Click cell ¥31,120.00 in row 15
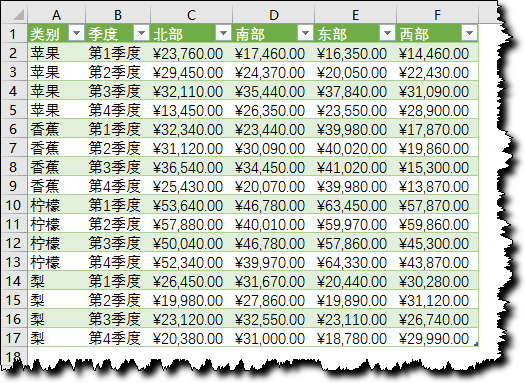The image size is (525, 383). 437,300
